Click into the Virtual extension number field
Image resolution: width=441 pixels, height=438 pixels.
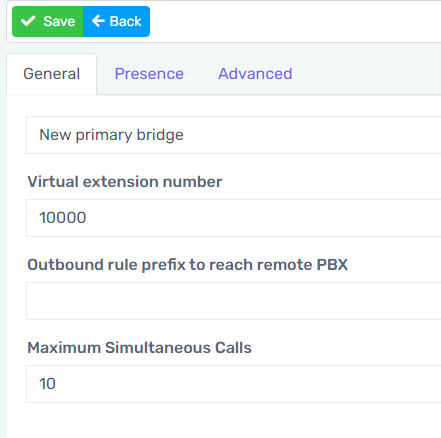[234, 218]
